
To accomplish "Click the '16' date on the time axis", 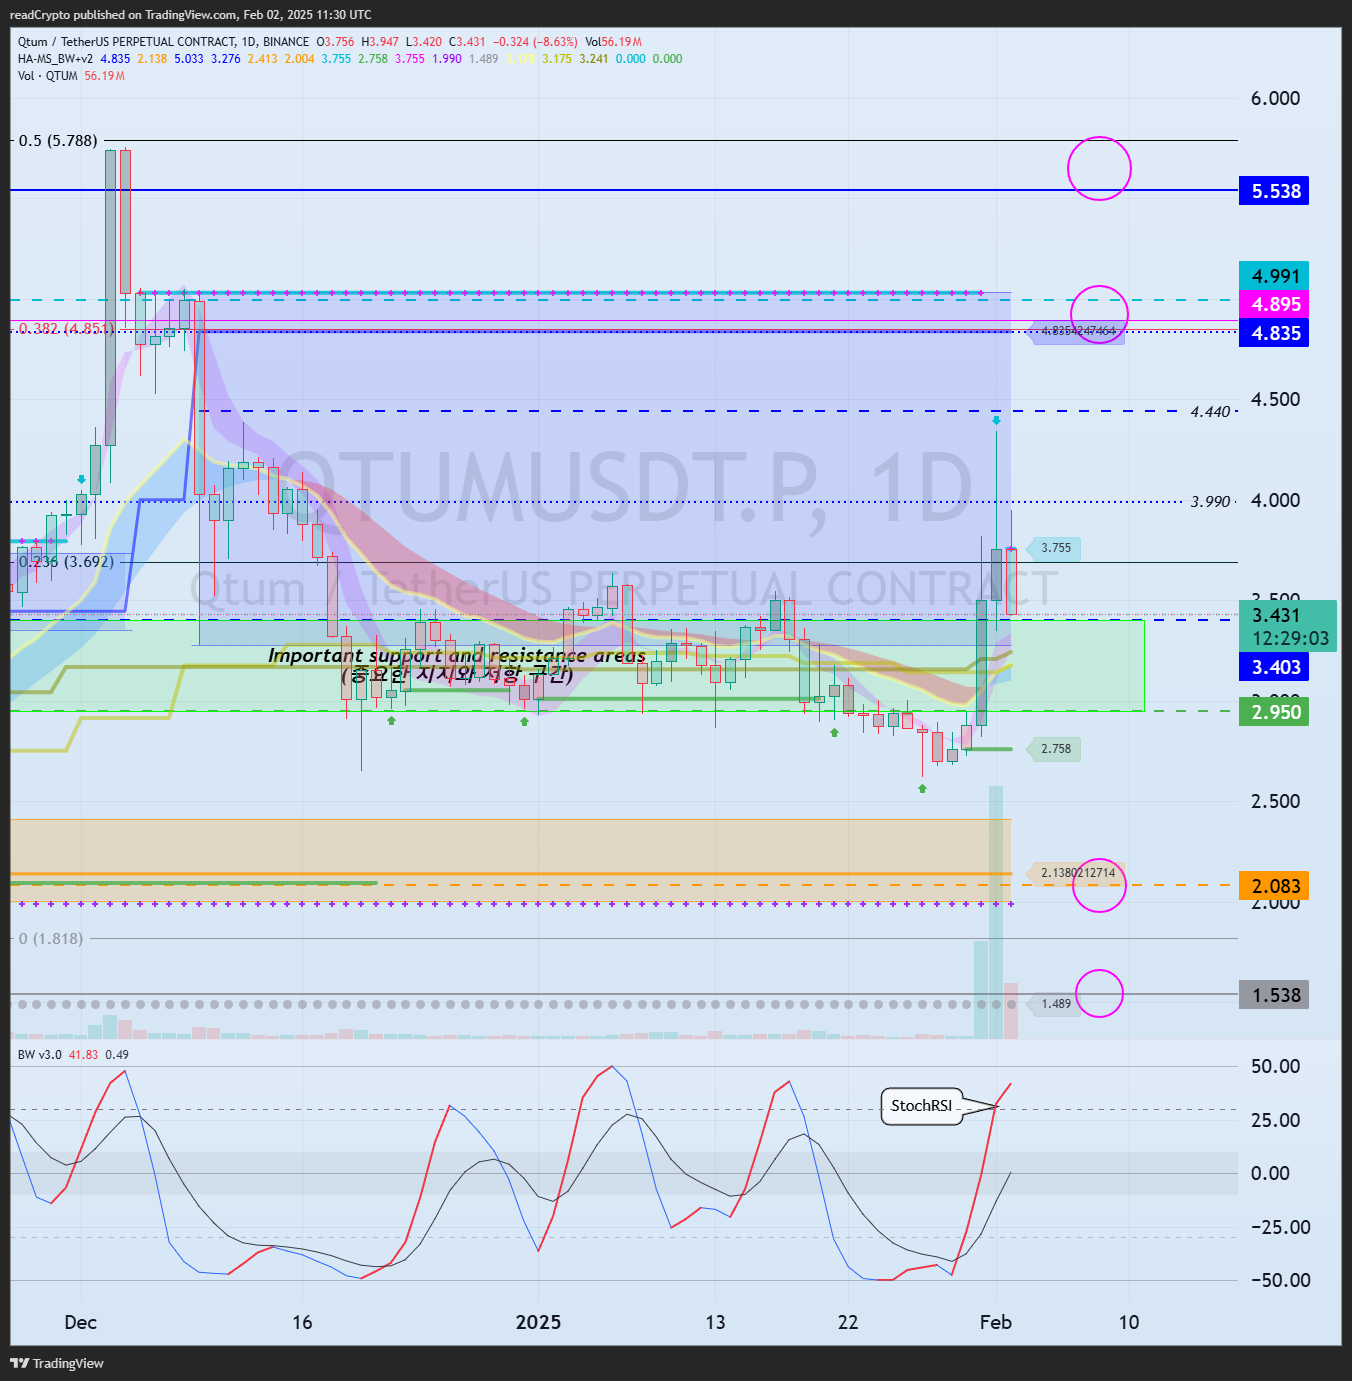I will click(x=302, y=1322).
